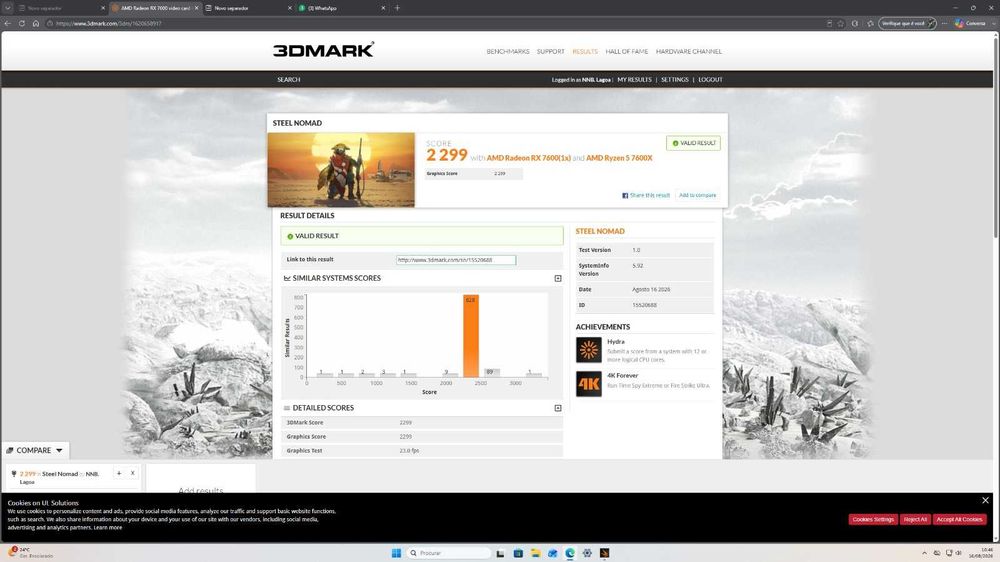
Task: Click the date value Agosto 16
Action: click(x=651, y=290)
